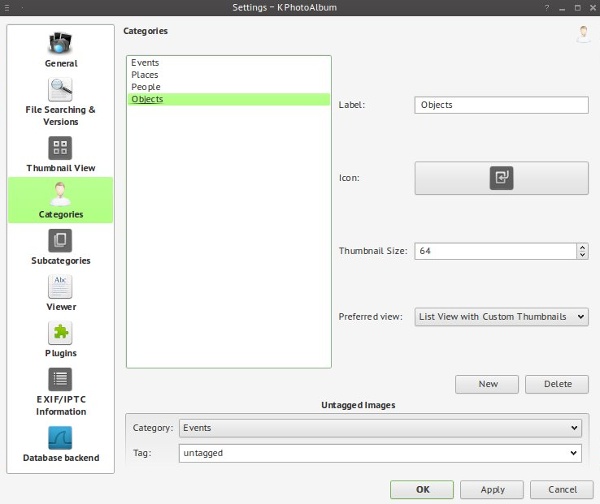
Task: Expand the Preferred view dropdown
Action: tap(501, 316)
